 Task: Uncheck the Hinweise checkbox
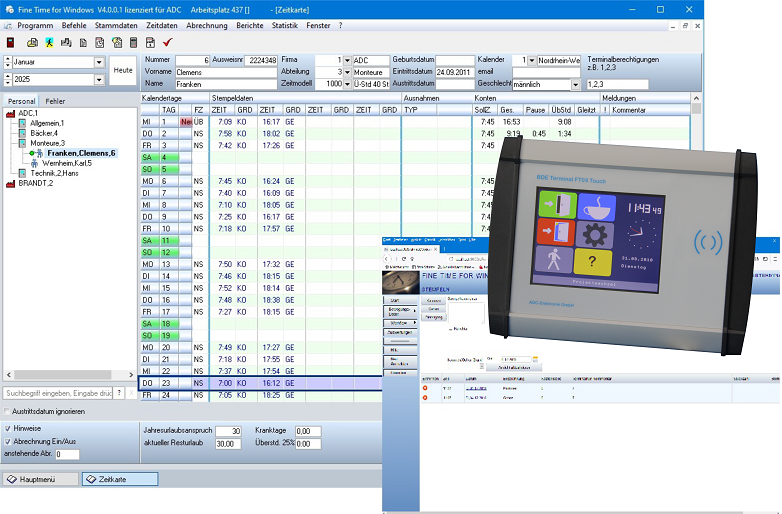pyautogui.click(x=9, y=427)
